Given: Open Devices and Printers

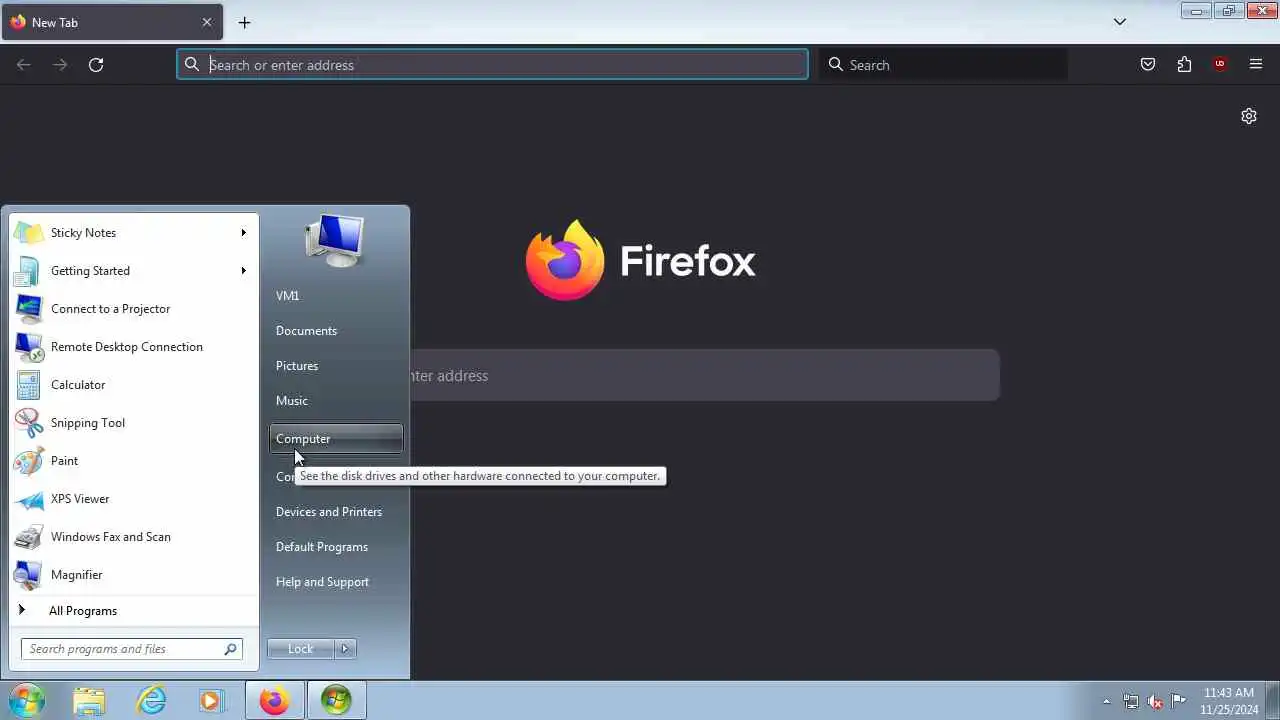Looking at the screenshot, I should (336, 512).
